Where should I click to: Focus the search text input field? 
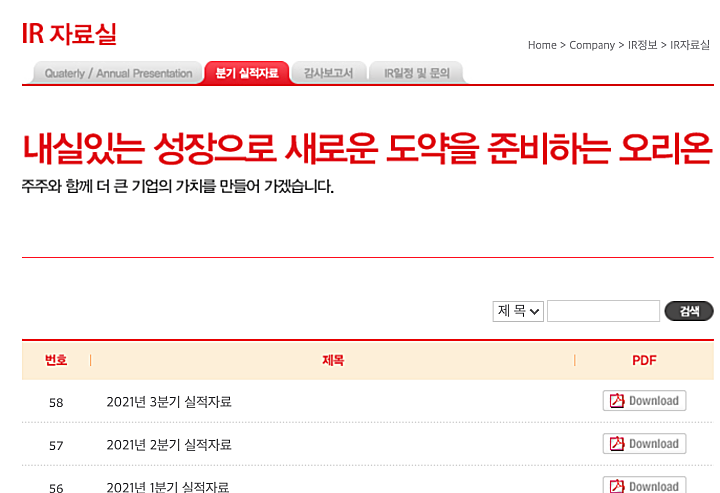pyautogui.click(x=603, y=311)
